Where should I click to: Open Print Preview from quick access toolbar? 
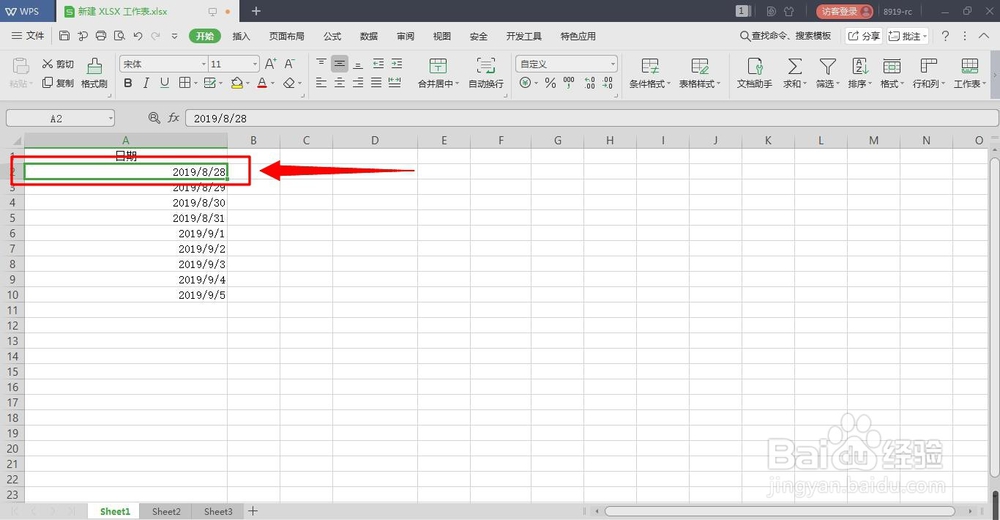click(119, 36)
